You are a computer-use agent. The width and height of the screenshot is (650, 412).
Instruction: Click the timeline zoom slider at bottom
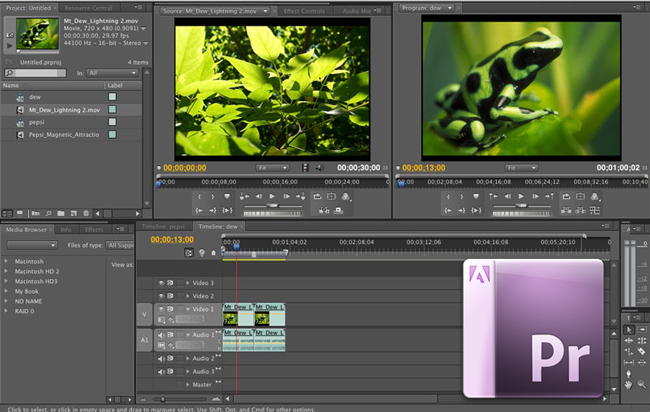162,399
